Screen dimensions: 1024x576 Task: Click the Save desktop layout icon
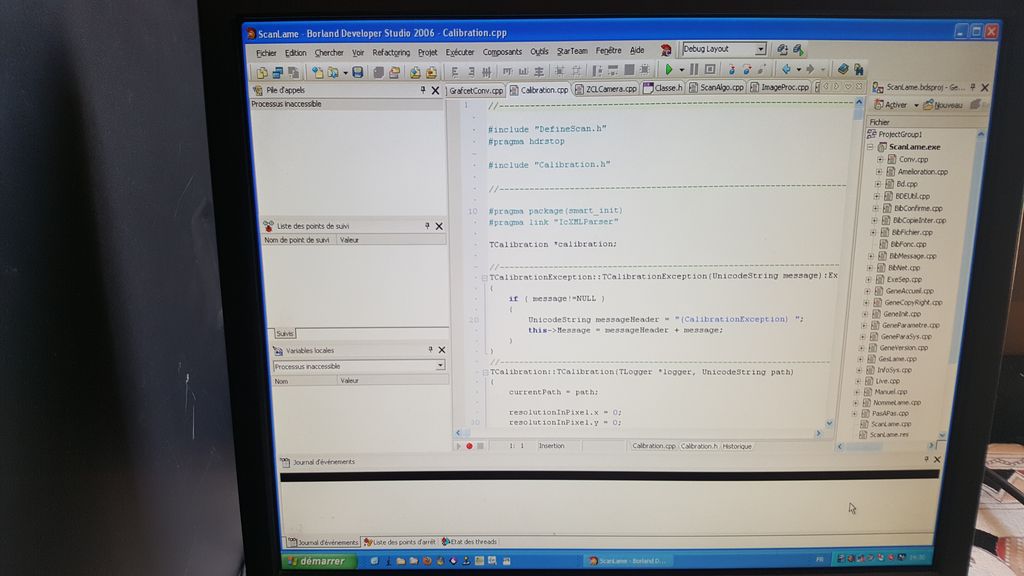point(782,50)
